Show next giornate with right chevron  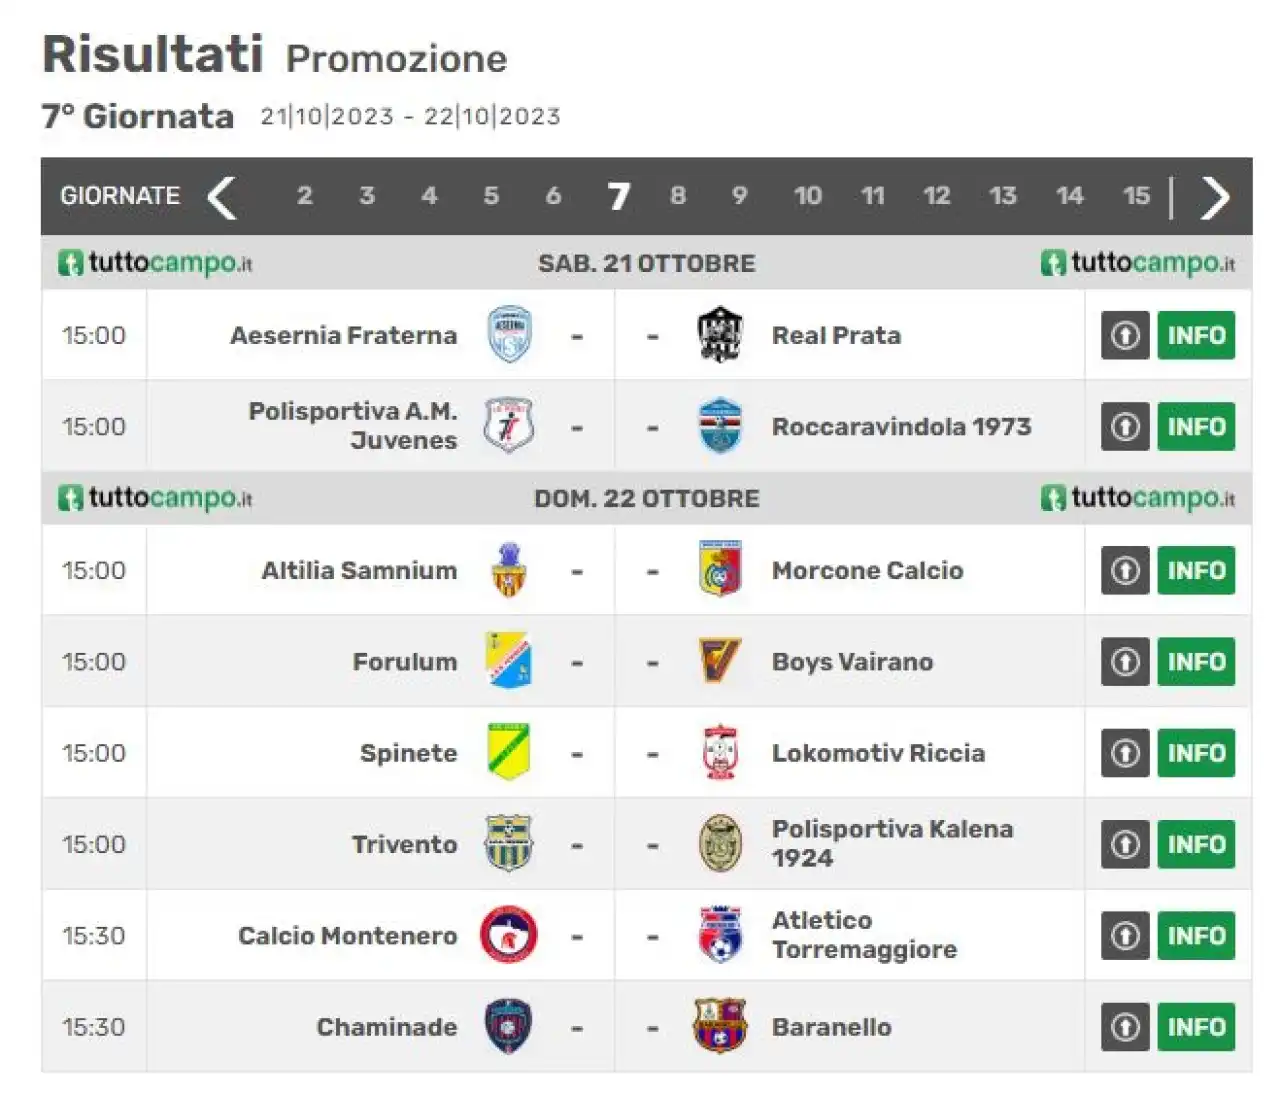(1214, 196)
